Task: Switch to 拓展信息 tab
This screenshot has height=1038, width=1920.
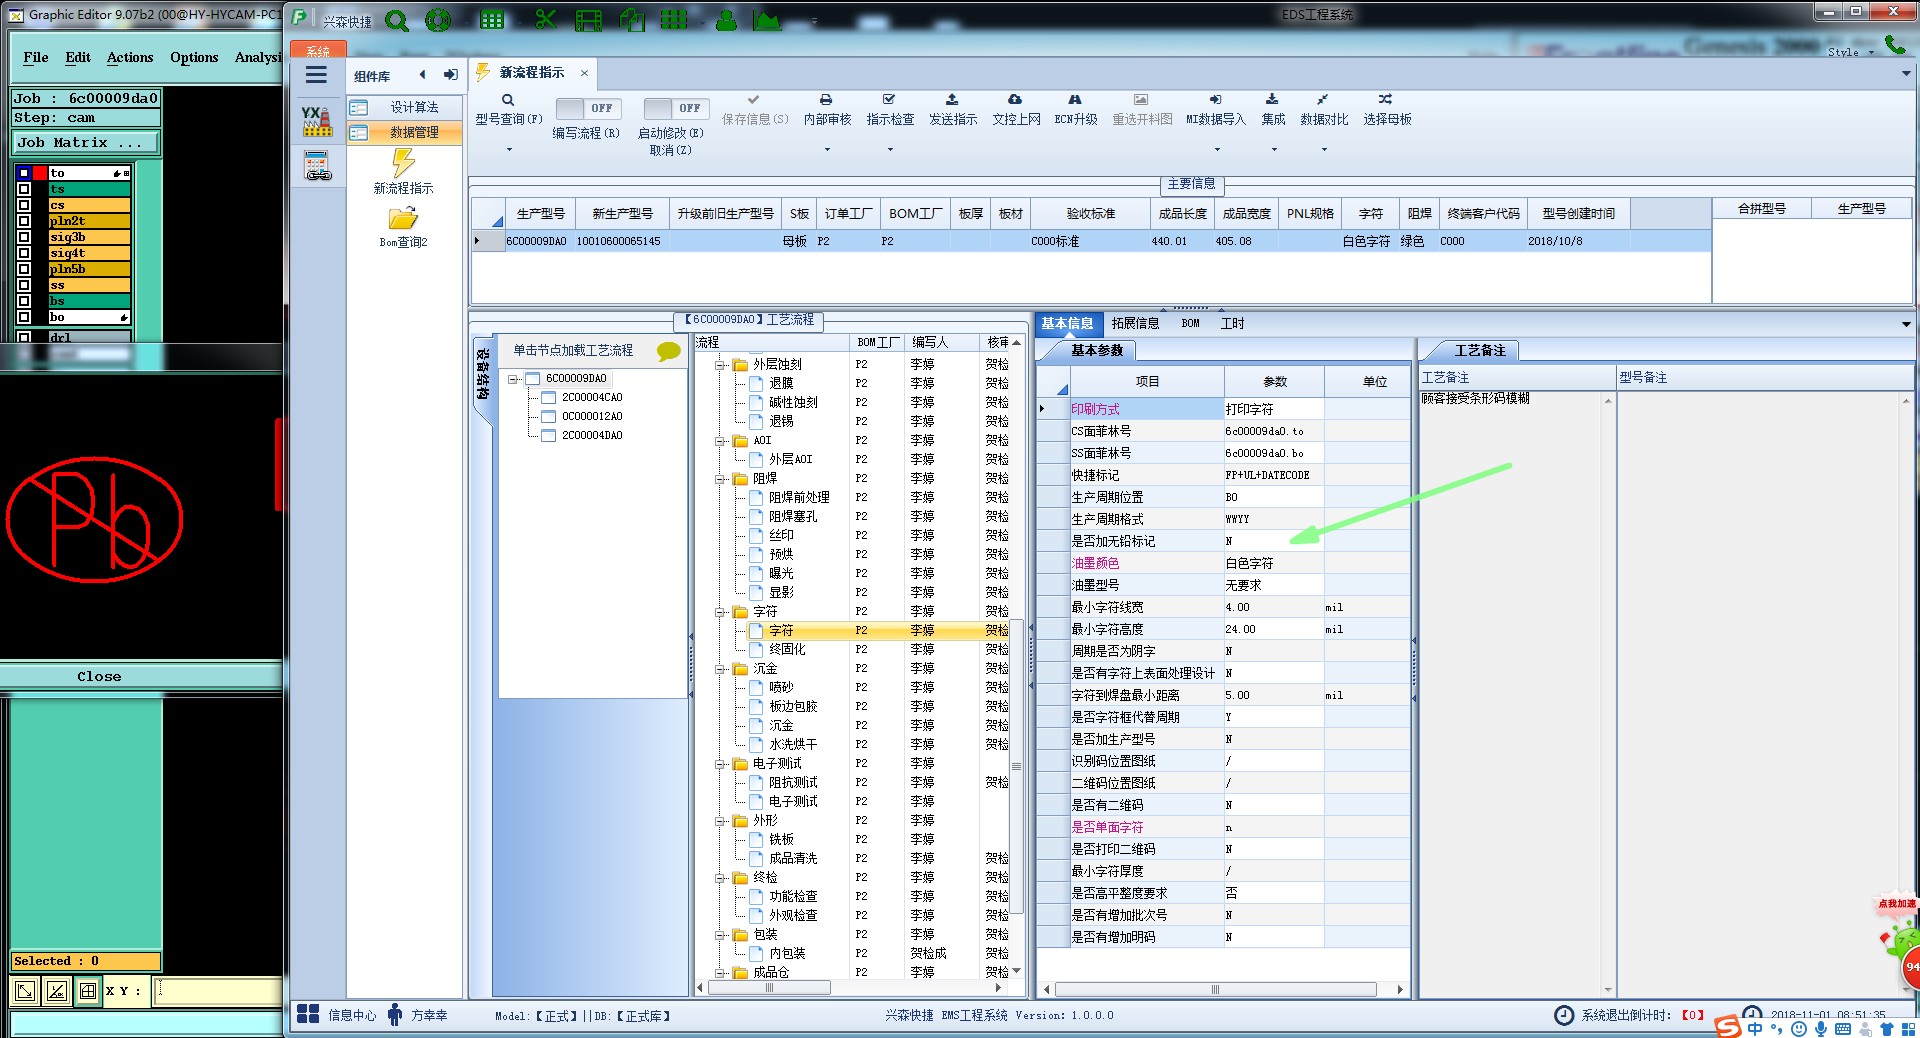Action: tap(1135, 324)
